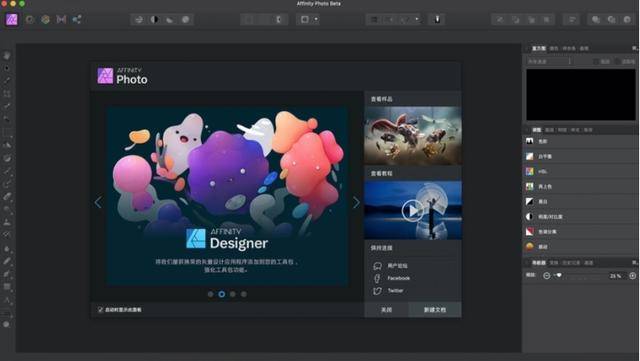
Task: Apply Auto Colours from toolbar
Action: 170,20
